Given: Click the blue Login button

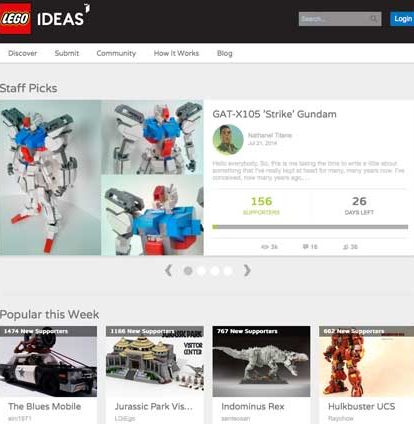Looking at the screenshot, I should (402, 19).
